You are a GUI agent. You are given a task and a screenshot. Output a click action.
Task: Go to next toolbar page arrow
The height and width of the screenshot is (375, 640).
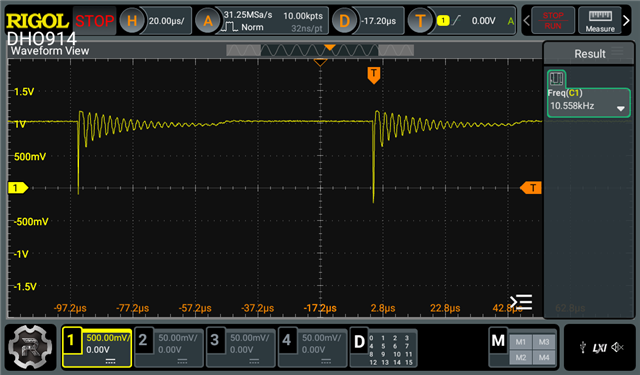627,20
